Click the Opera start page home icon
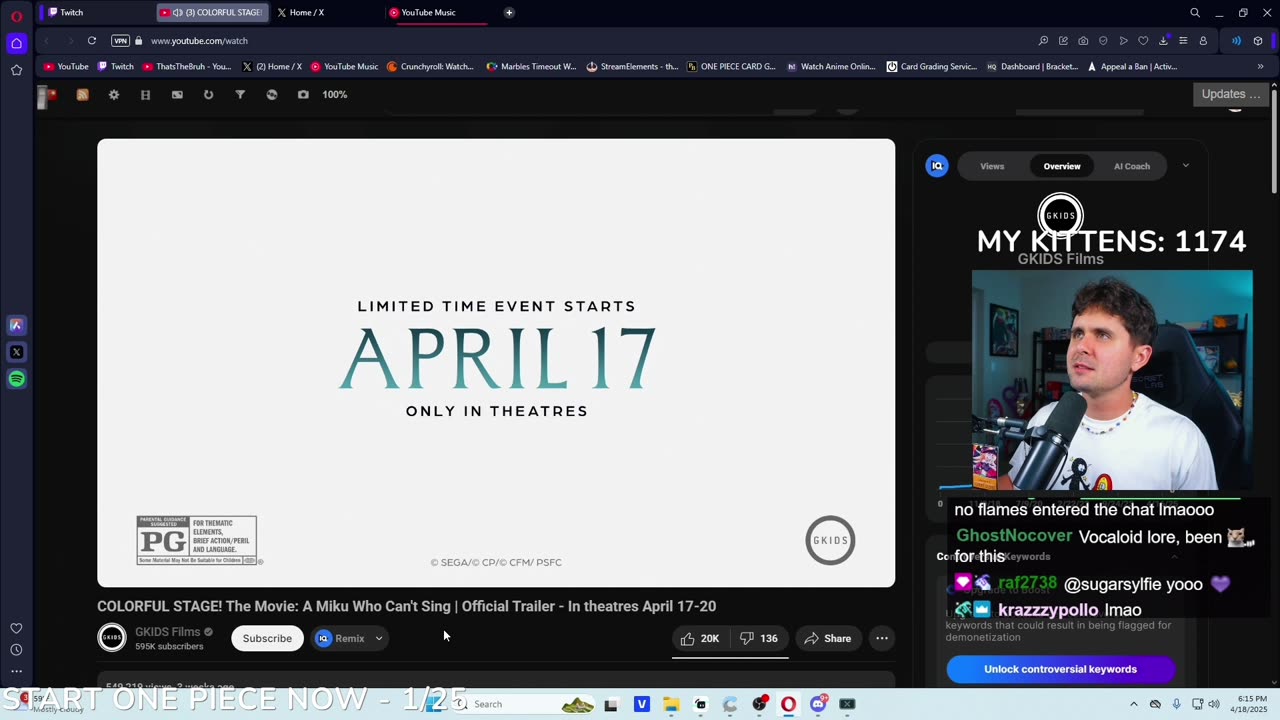Image resolution: width=1280 pixels, height=720 pixels. [16, 43]
